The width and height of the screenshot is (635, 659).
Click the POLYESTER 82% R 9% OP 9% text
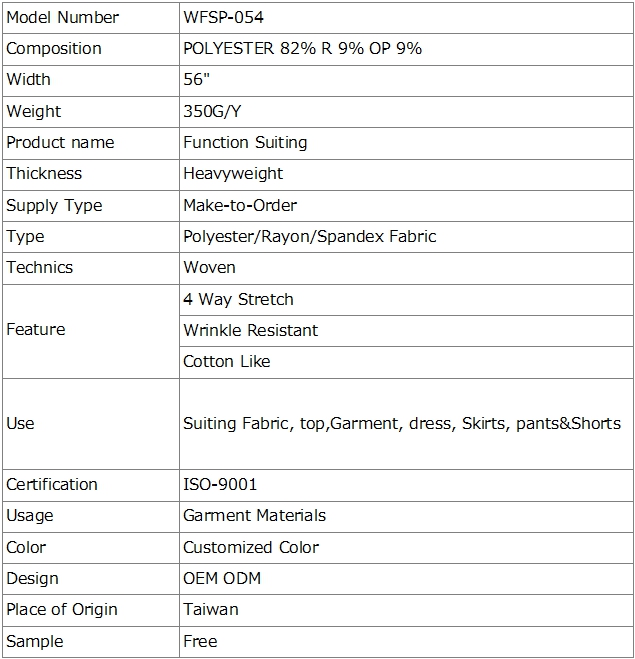(302, 49)
